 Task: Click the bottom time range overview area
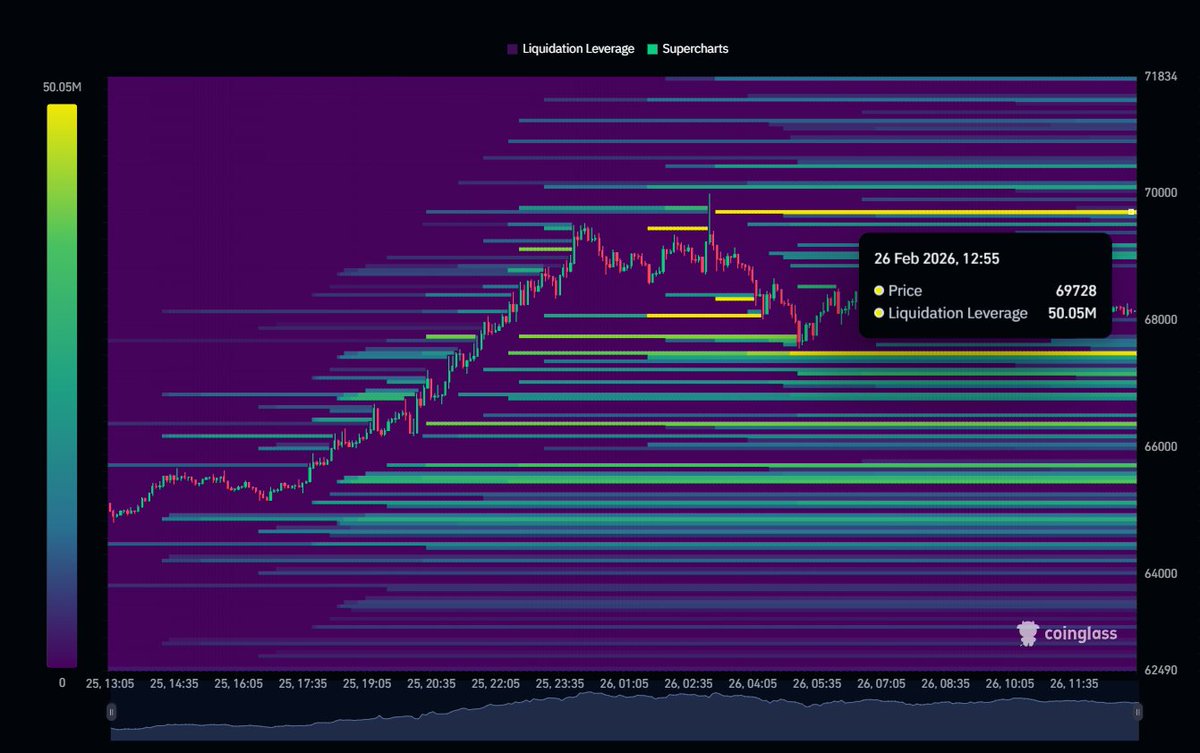624,717
